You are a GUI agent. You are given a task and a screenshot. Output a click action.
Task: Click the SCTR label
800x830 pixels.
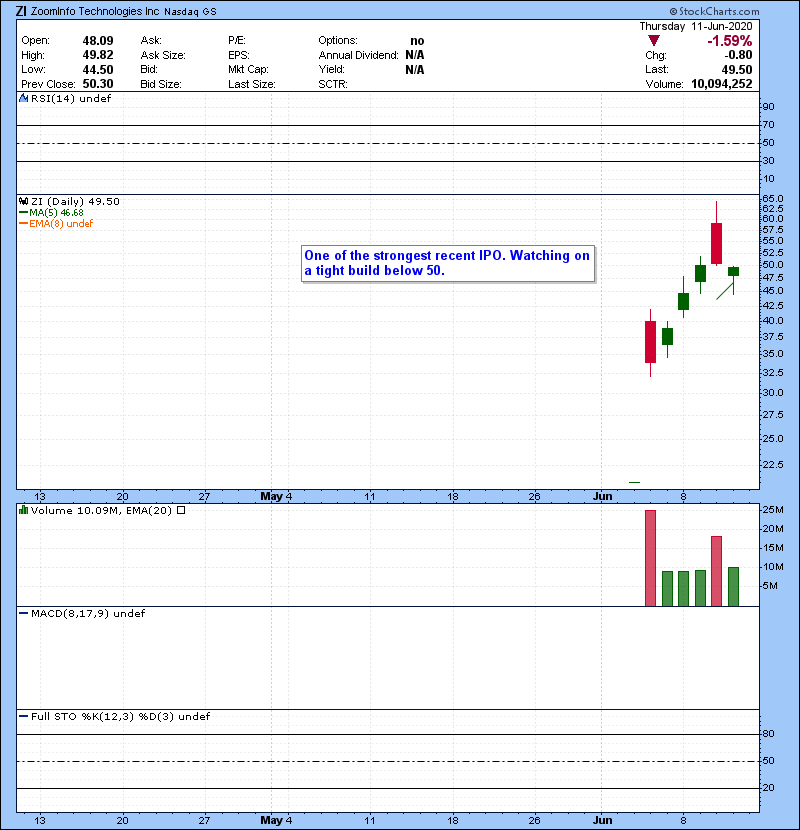click(333, 84)
